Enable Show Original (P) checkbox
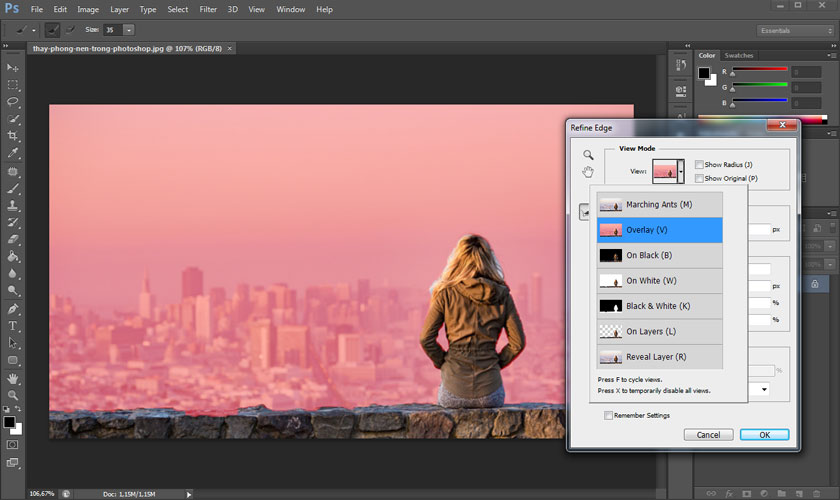The height and width of the screenshot is (500, 840). click(699, 178)
